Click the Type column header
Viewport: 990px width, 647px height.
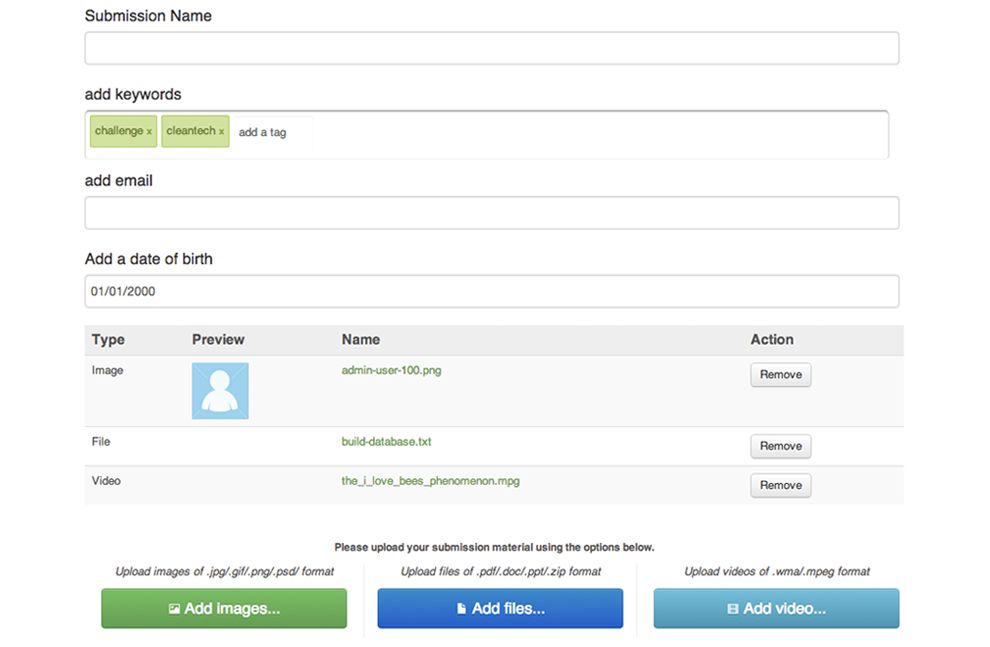(108, 340)
